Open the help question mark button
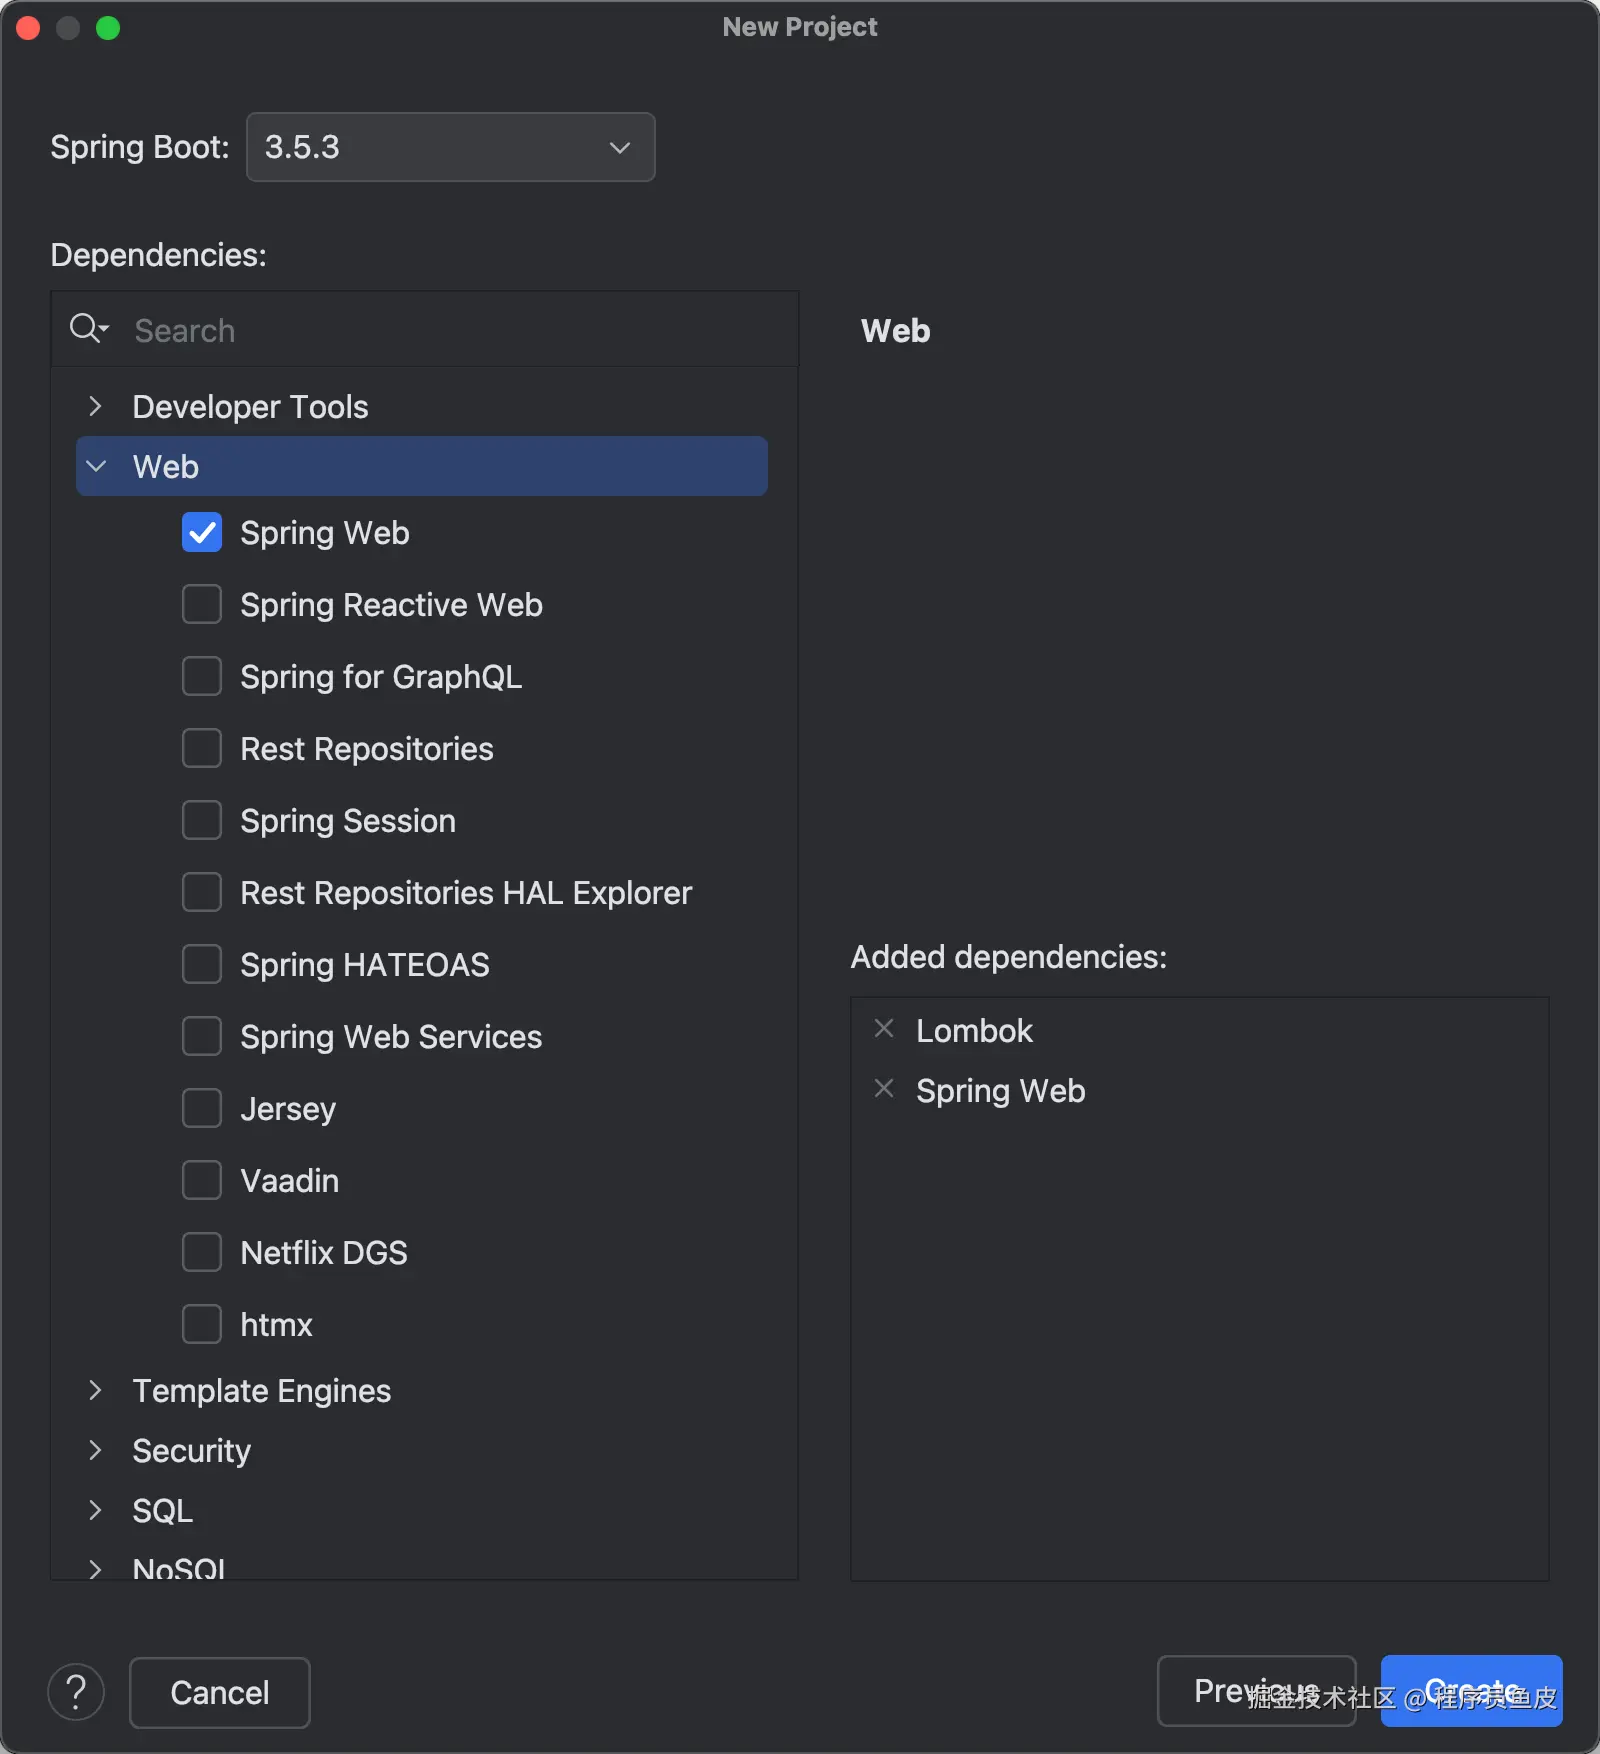The height and width of the screenshot is (1754, 1600). point(76,1692)
